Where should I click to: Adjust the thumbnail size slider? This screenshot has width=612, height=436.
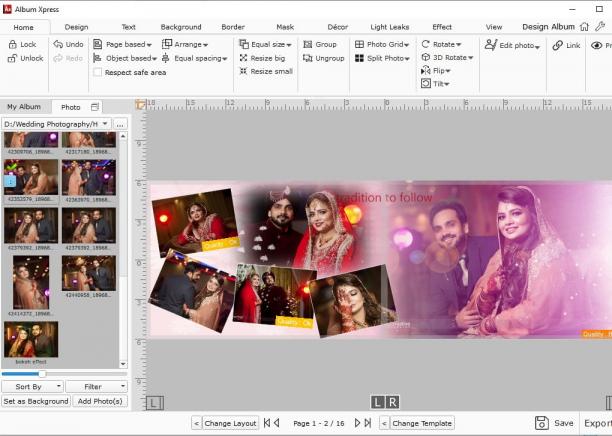pos(42,374)
